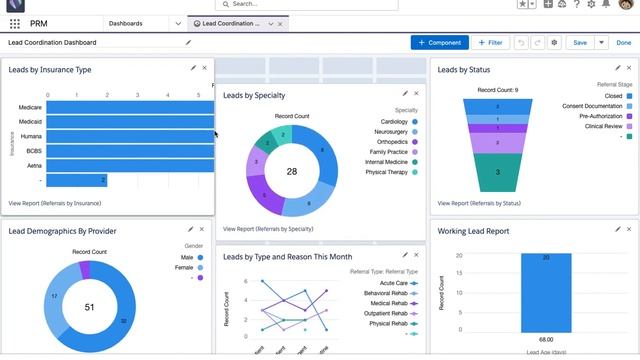
Task: Remove the Working Lead Report component
Action: coord(629,229)
